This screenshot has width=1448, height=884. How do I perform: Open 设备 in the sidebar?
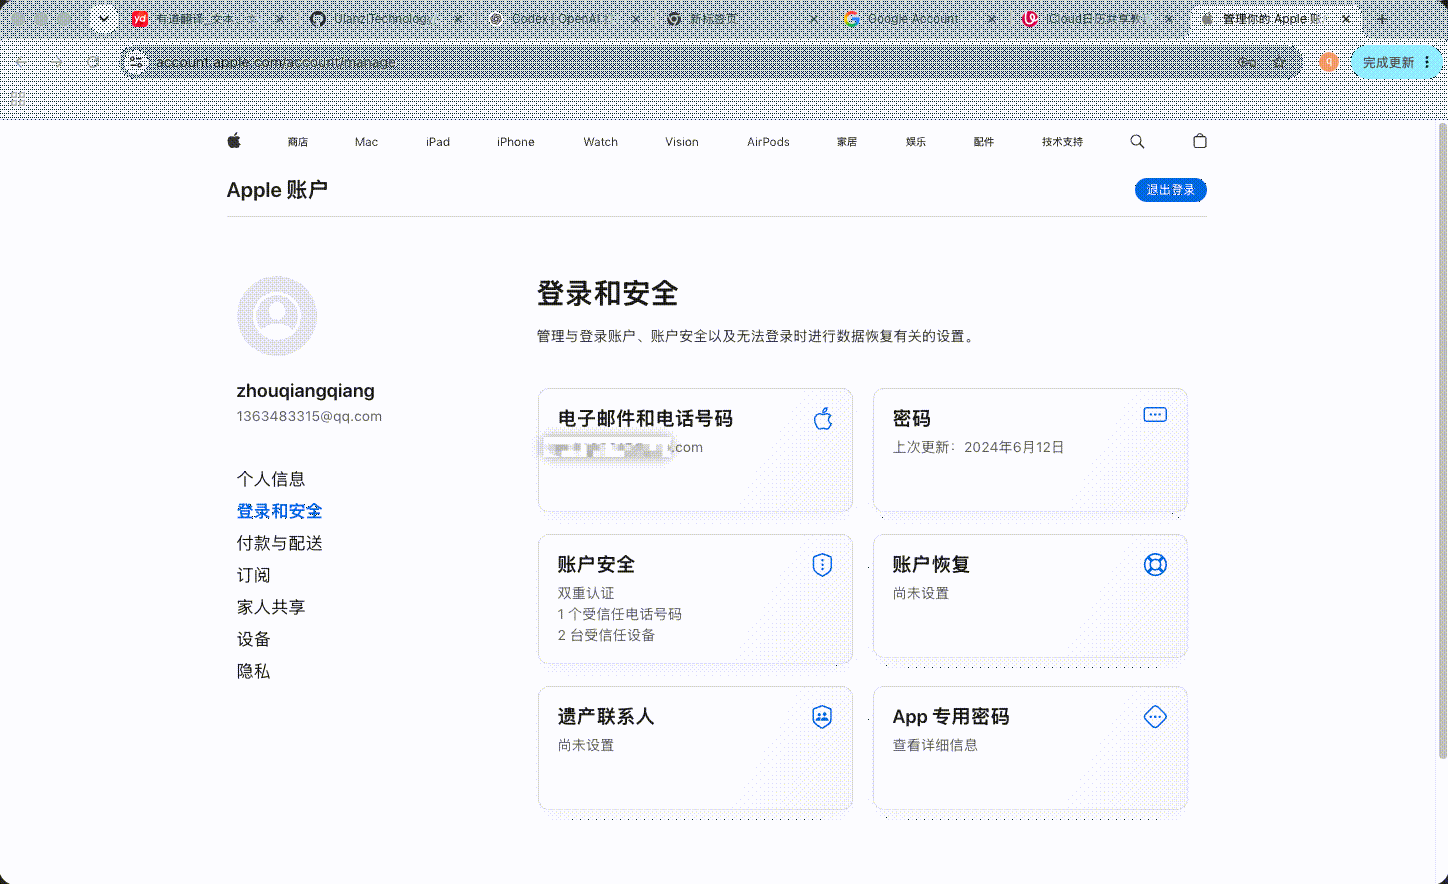tap(254, 639)
